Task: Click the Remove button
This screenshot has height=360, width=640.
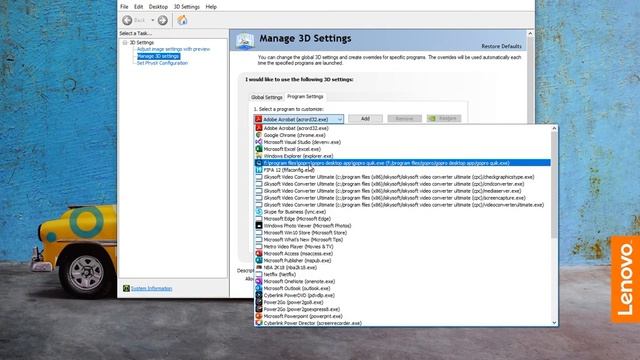Action: point(404,118)
